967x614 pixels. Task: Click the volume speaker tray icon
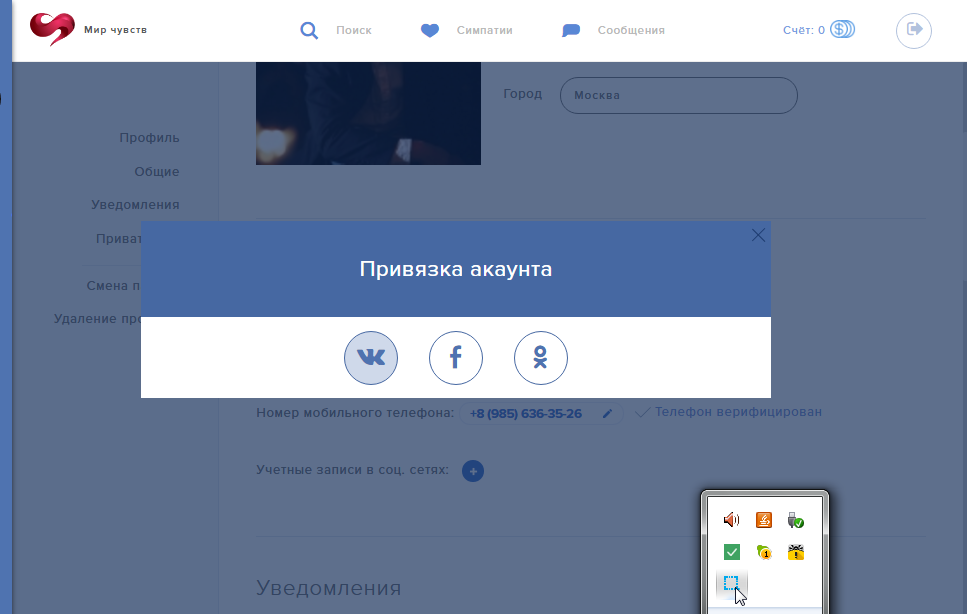731,520
